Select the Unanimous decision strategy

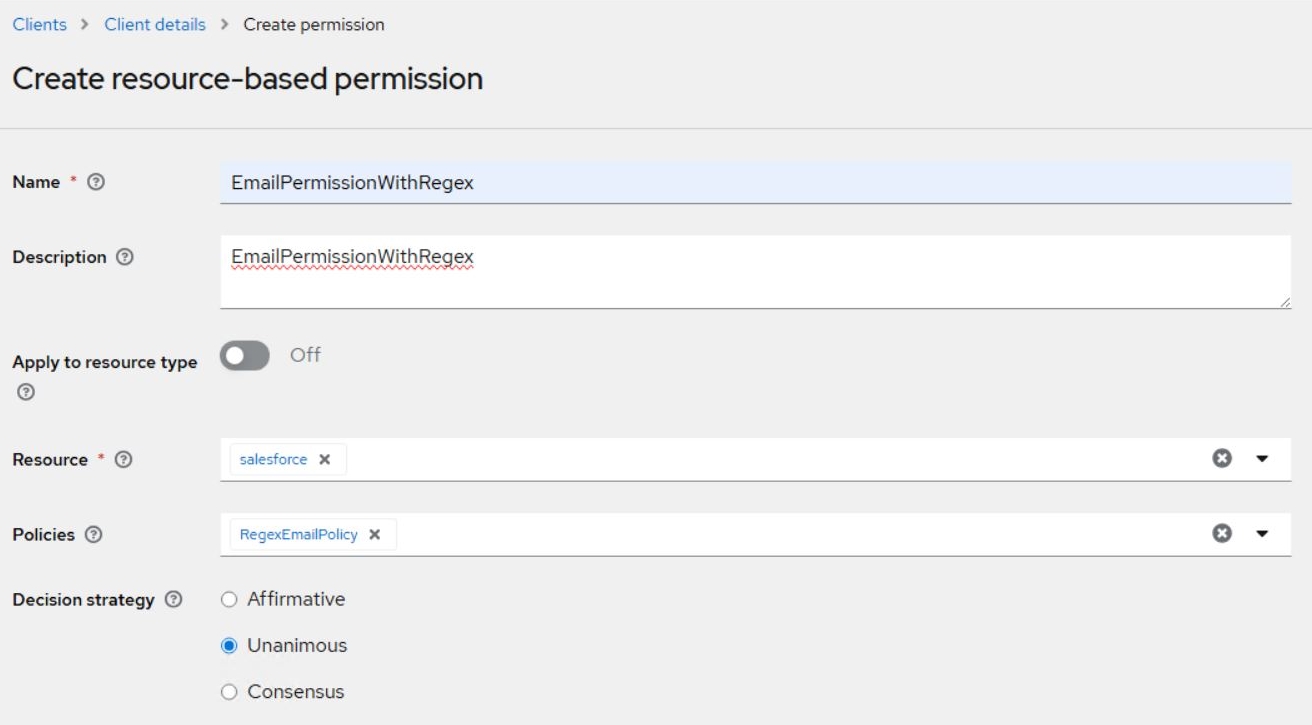point(230,646)
